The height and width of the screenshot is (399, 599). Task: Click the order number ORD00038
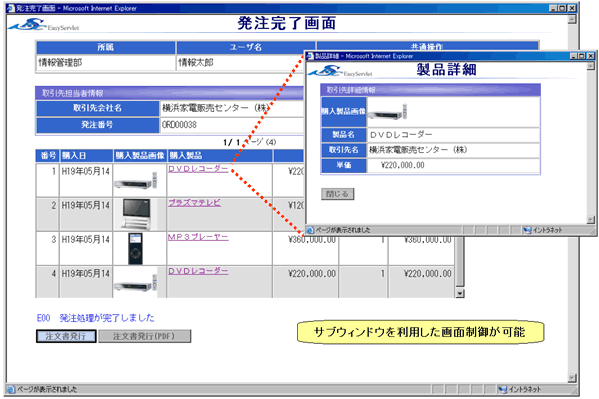179,125
